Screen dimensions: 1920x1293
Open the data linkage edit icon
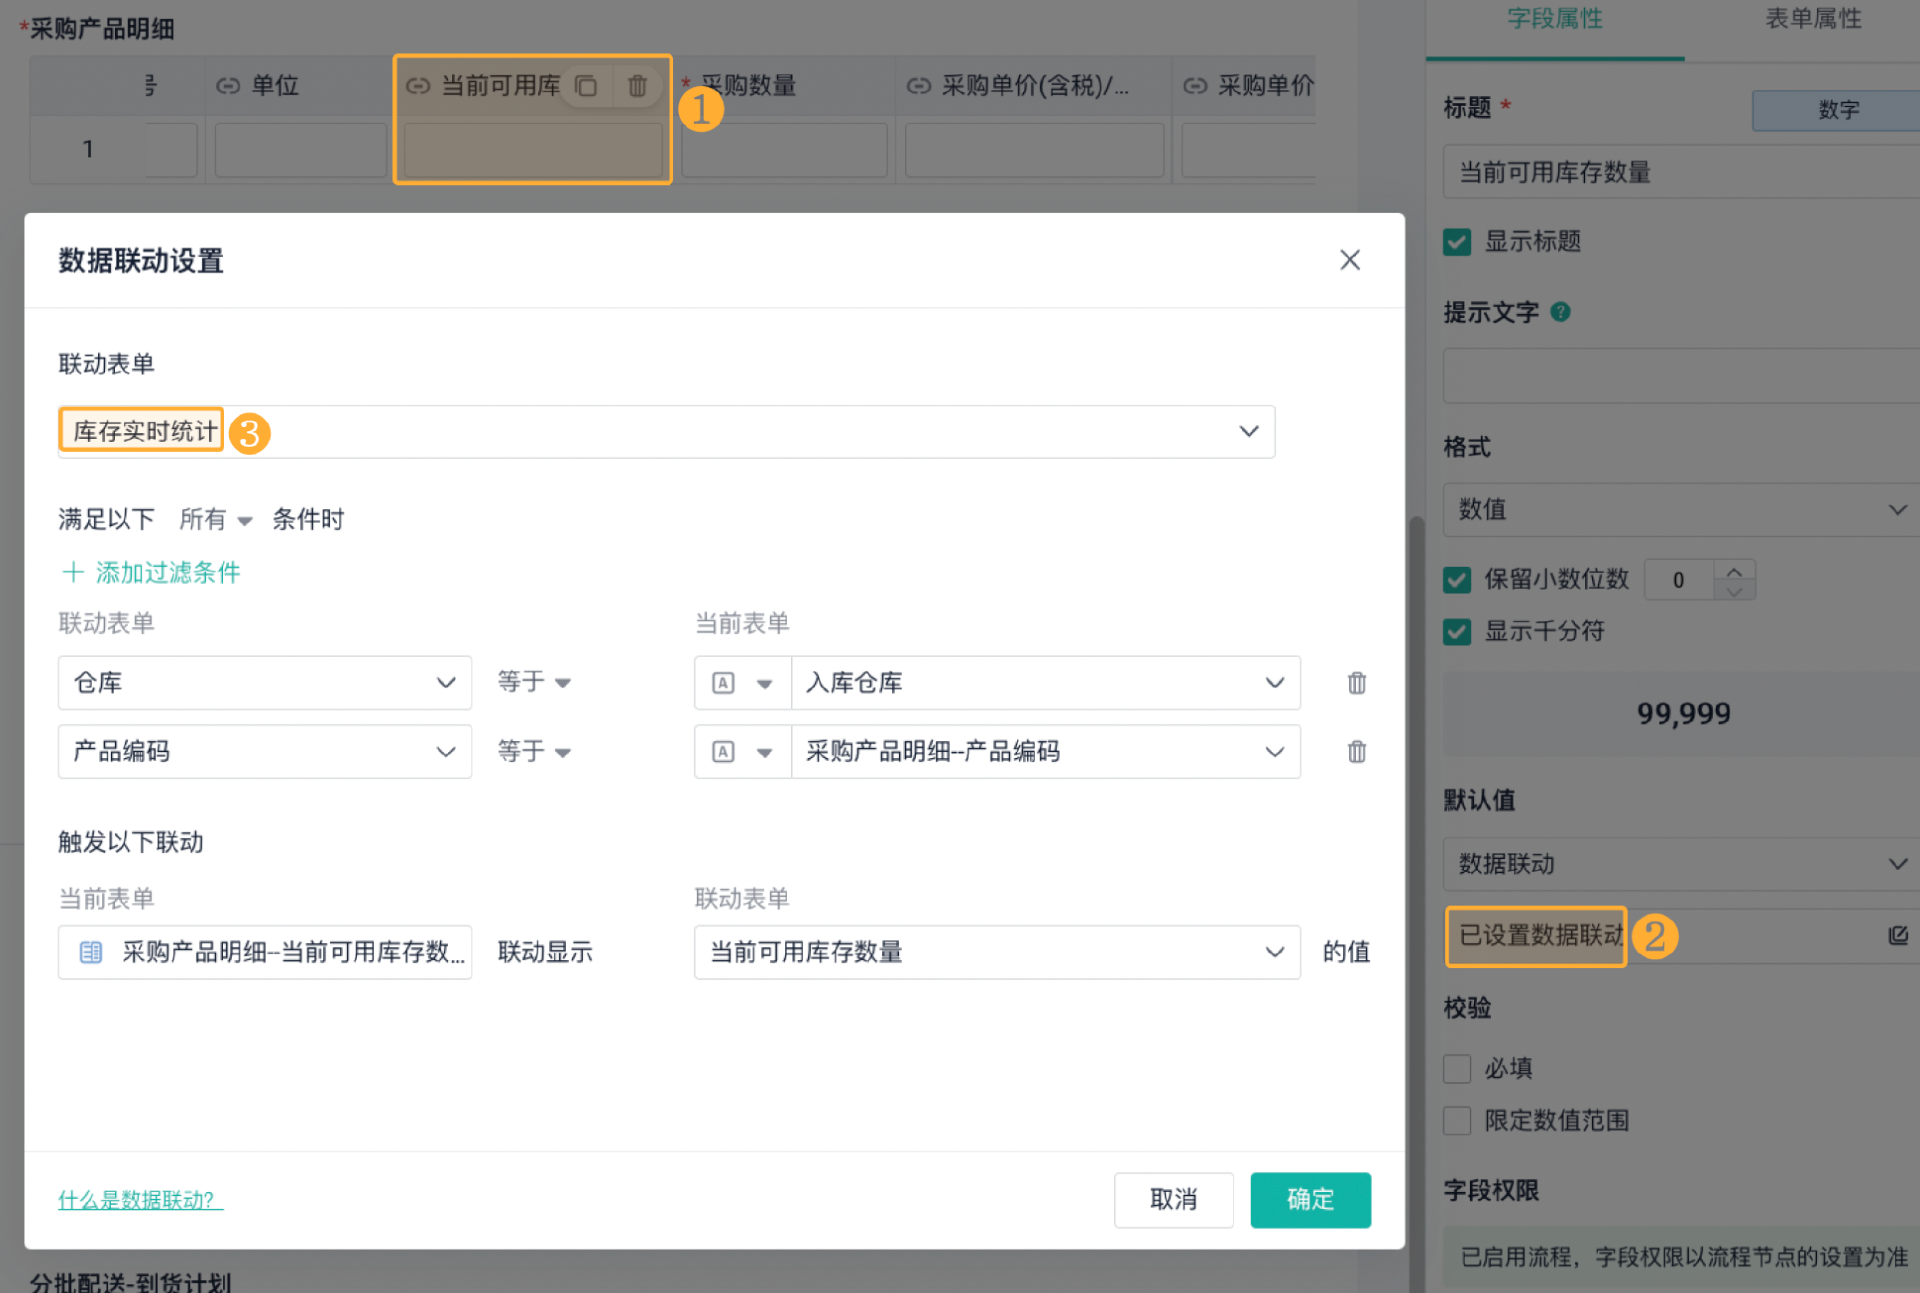[x=1897, y=935]
